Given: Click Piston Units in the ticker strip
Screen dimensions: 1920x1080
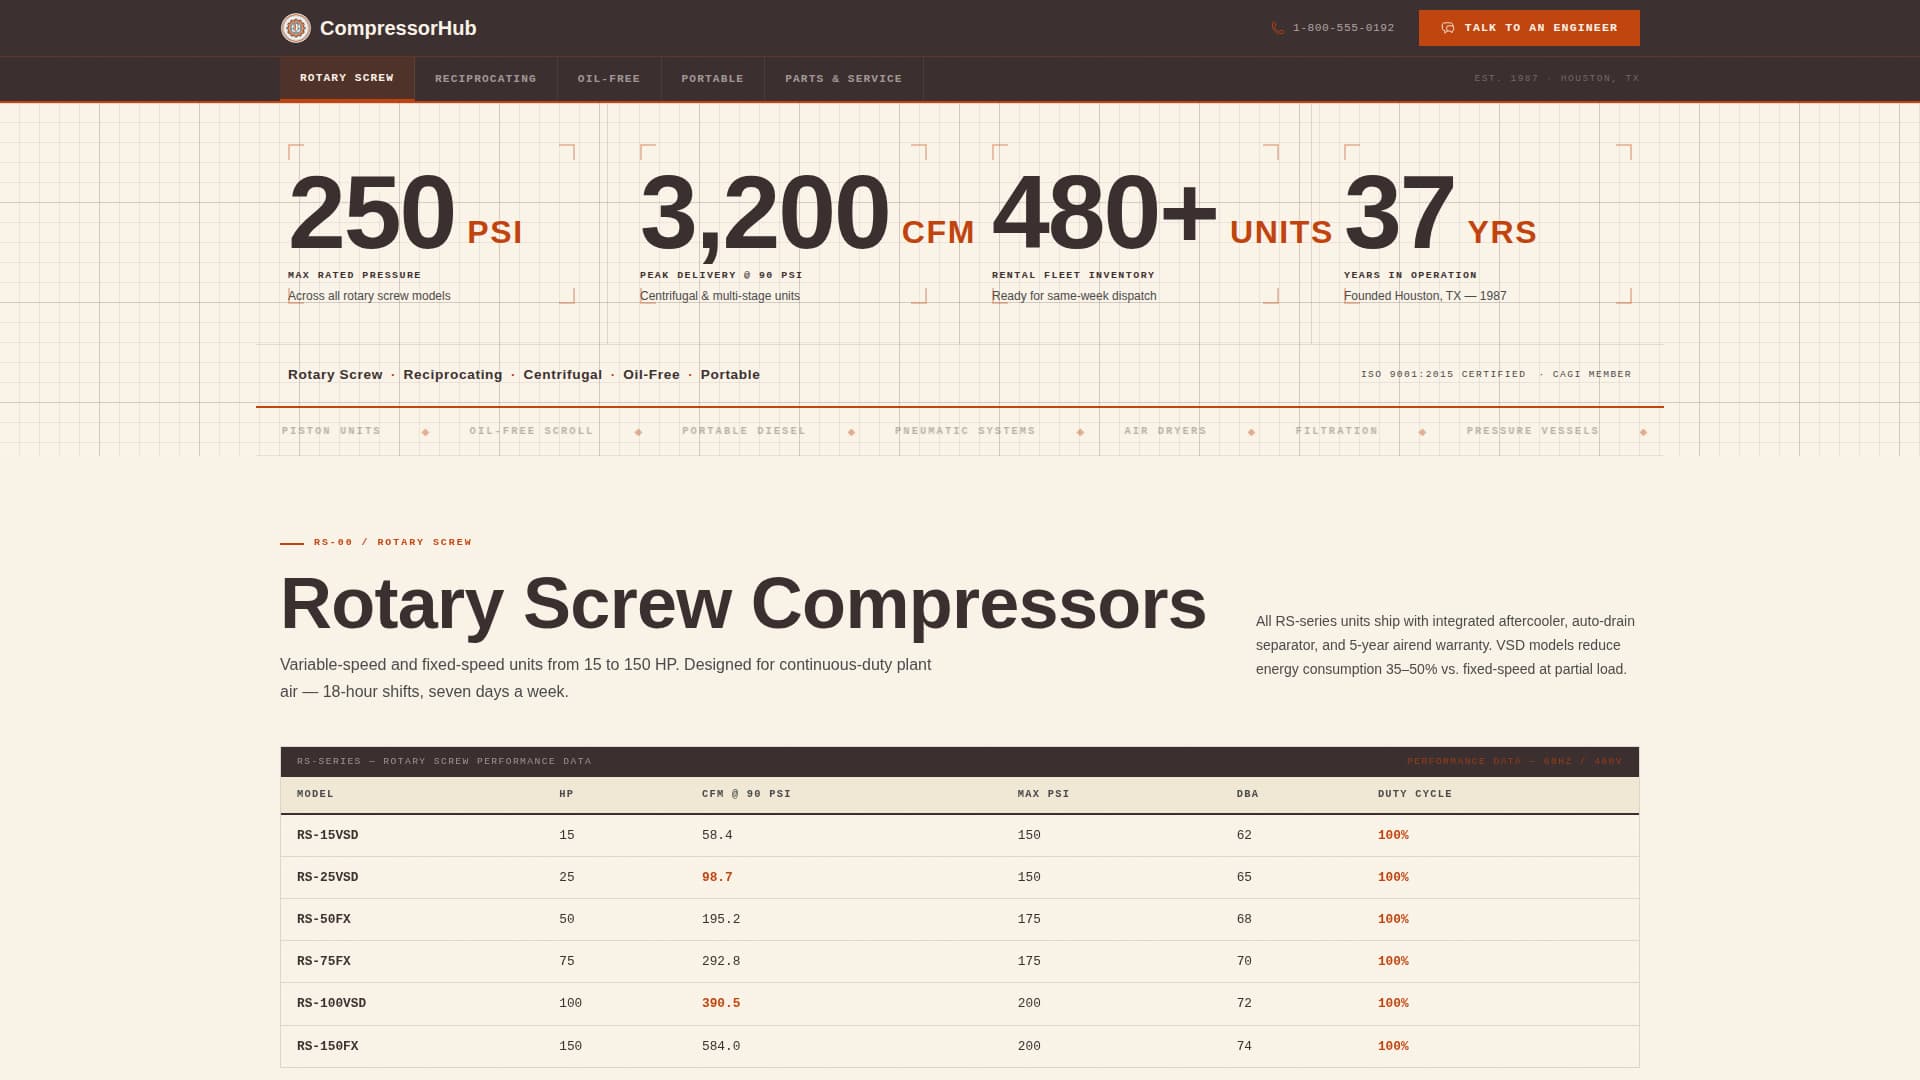Looking at the screenshot, I should tap(331, 431).
